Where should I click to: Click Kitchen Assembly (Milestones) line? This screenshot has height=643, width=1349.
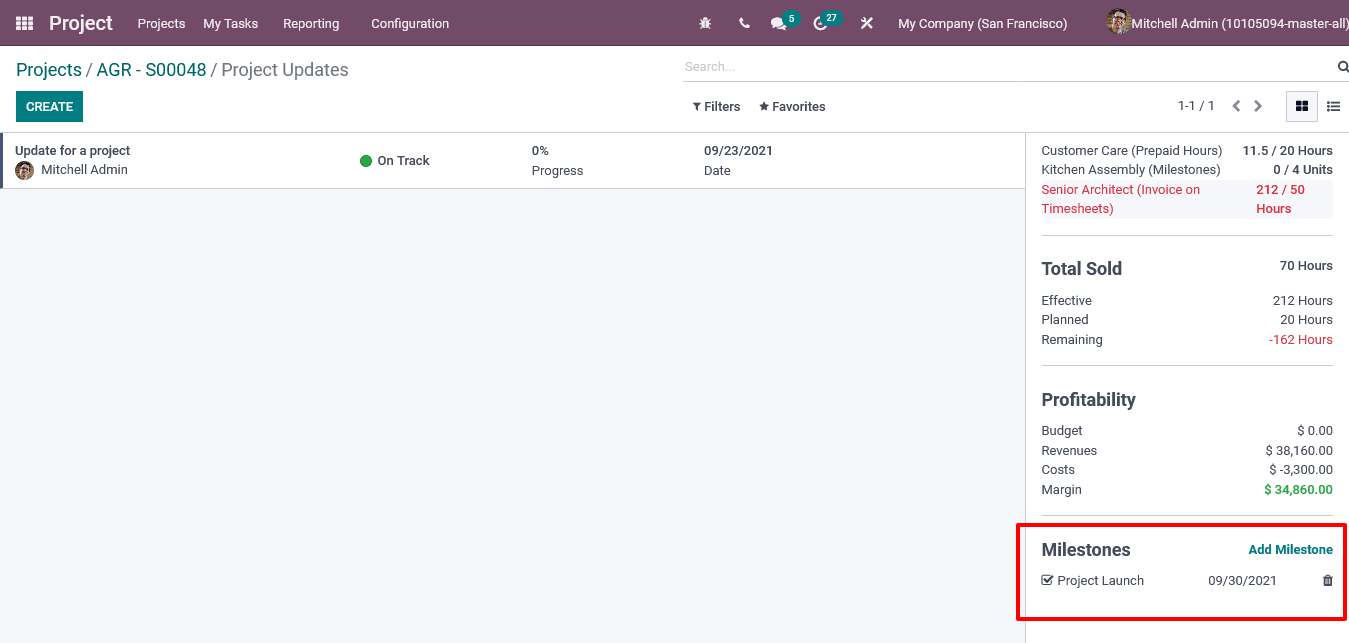[1187, 170]
